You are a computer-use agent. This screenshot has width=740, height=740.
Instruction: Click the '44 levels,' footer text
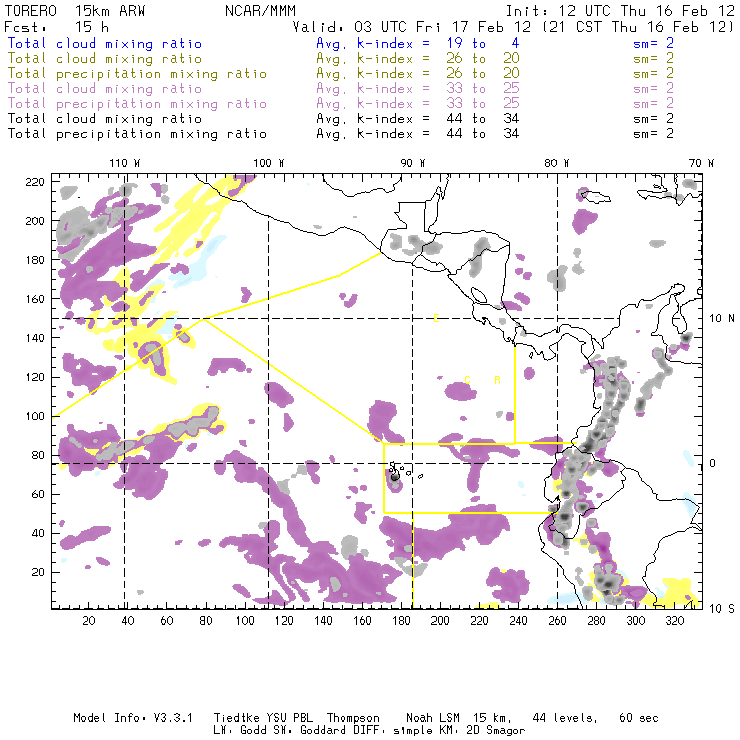coord(565,718)
